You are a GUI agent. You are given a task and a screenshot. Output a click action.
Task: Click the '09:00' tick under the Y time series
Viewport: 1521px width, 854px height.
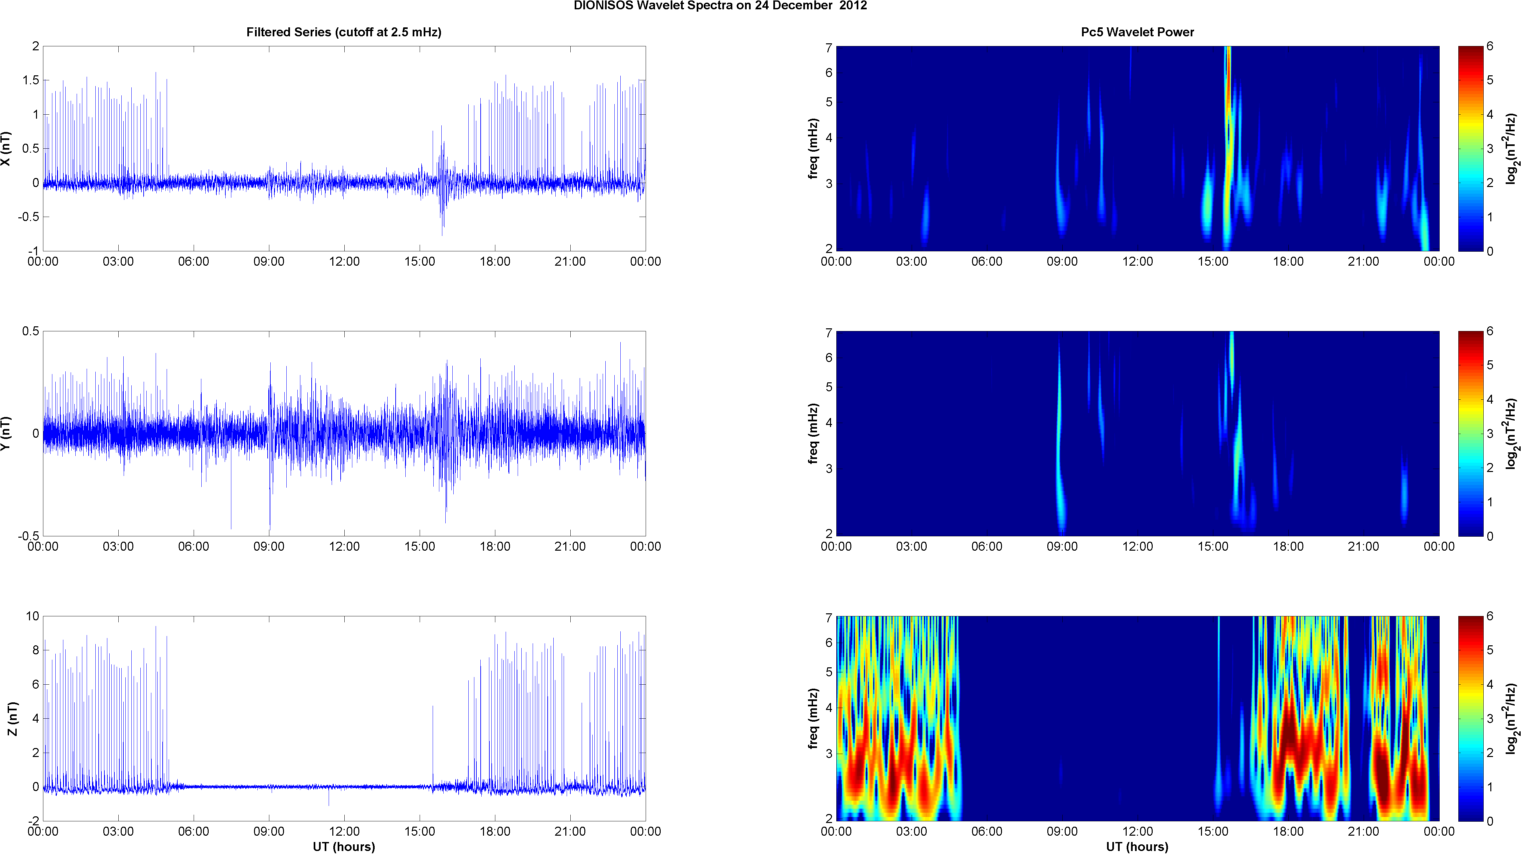pyautogui.click(x=269, y=547)
